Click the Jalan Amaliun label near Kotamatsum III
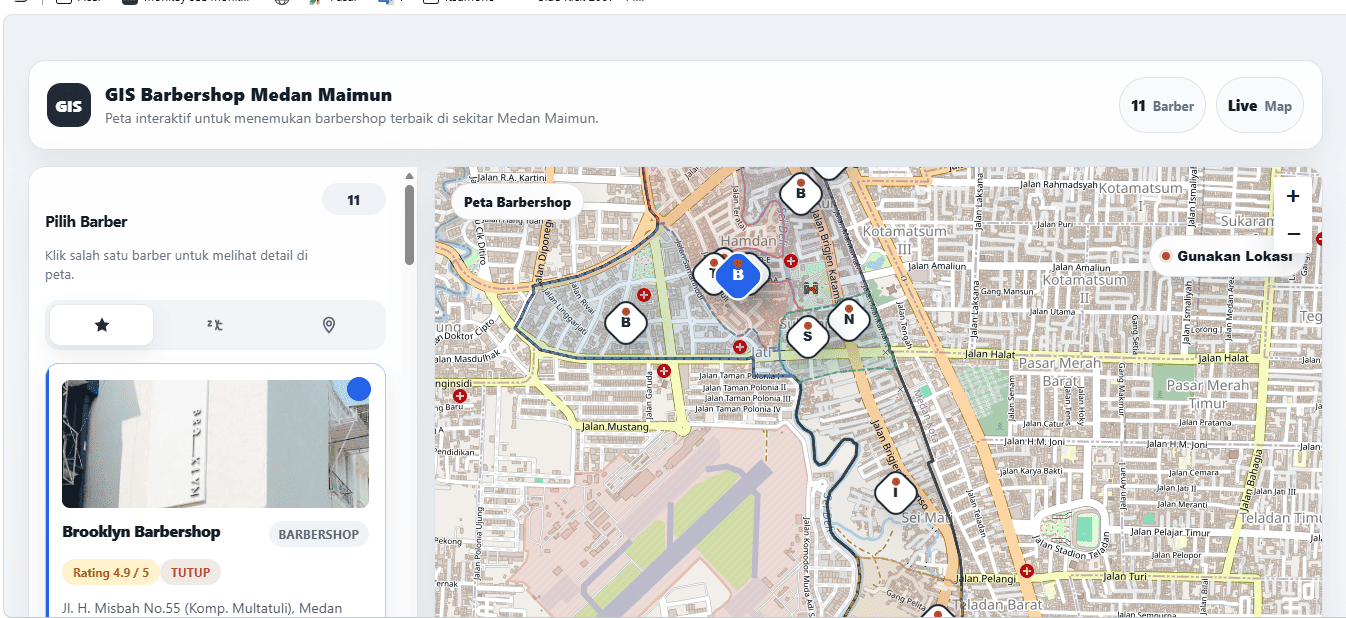This screenshot has height=618, width=1346. click(935, 267)
